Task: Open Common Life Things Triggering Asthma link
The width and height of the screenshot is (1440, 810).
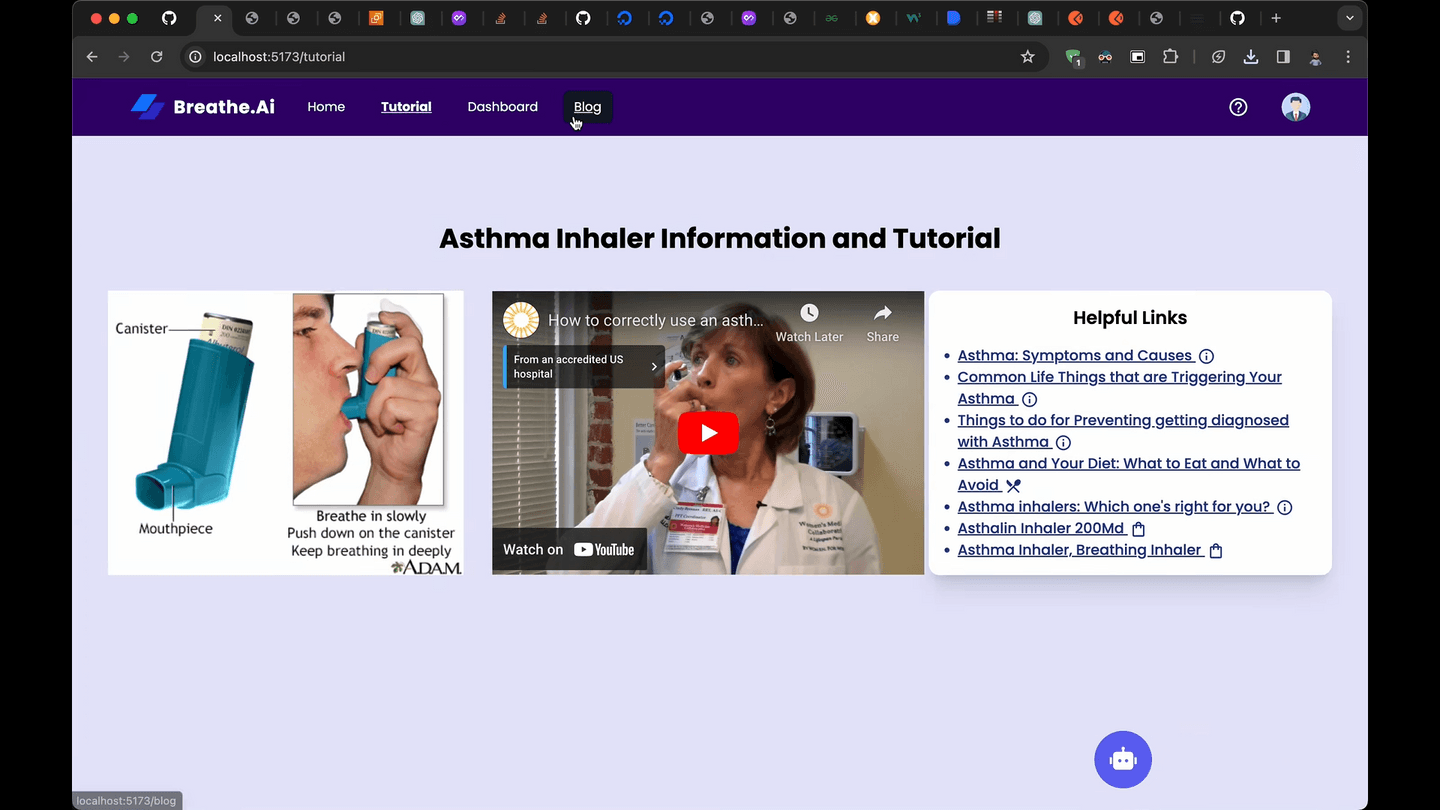Action: click(x=1120, y=388)
